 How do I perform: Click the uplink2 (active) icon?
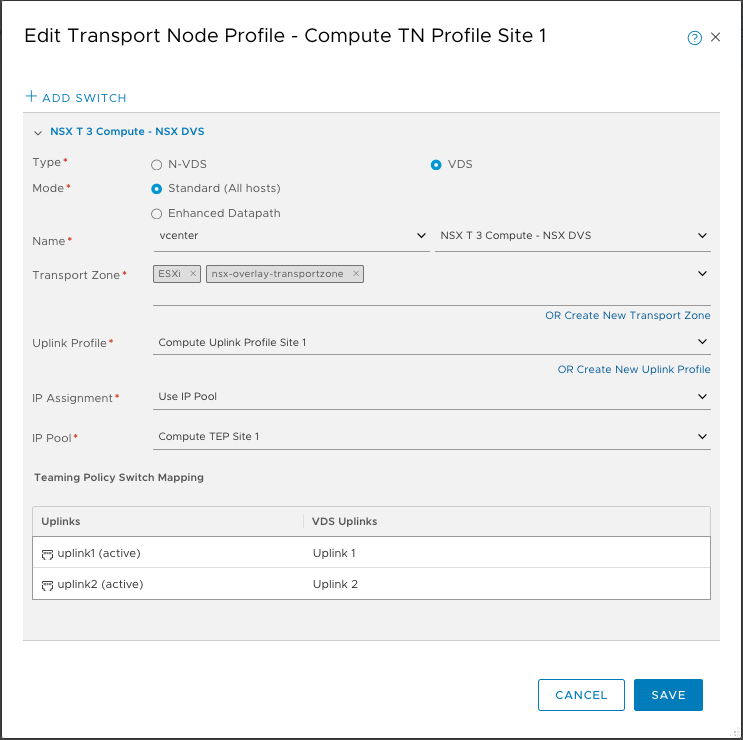coord(46,584)
